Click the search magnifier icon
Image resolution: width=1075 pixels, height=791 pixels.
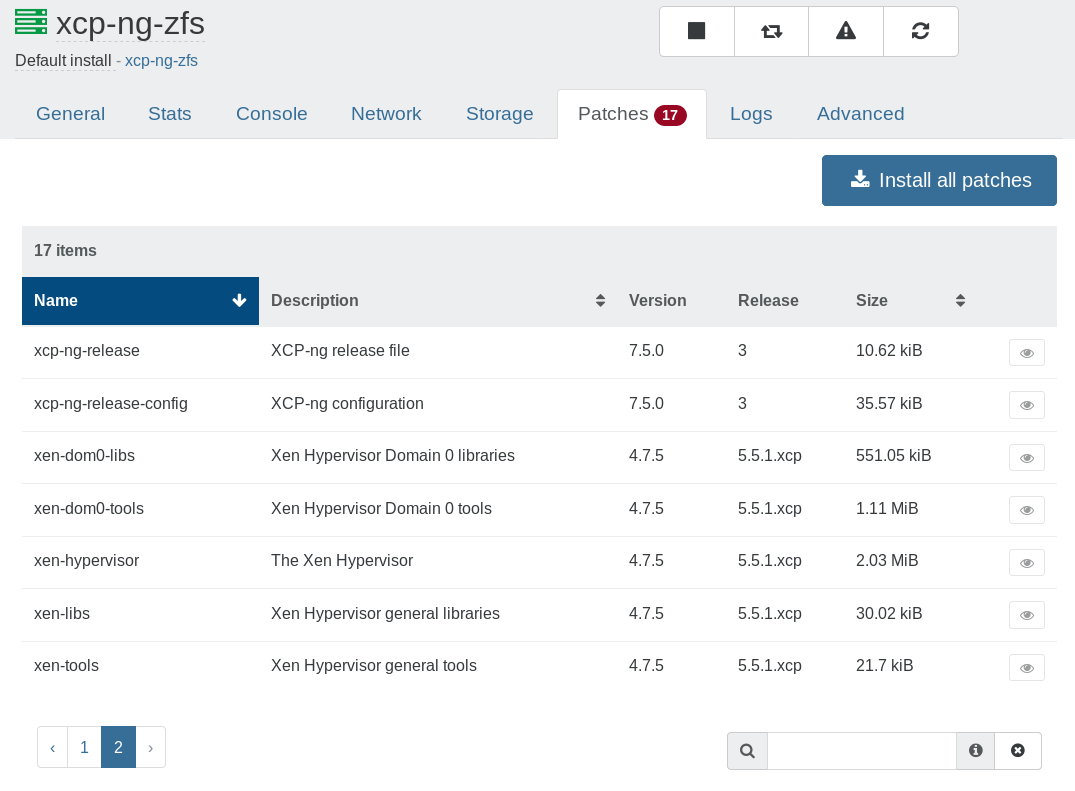(x=747, y=751)
